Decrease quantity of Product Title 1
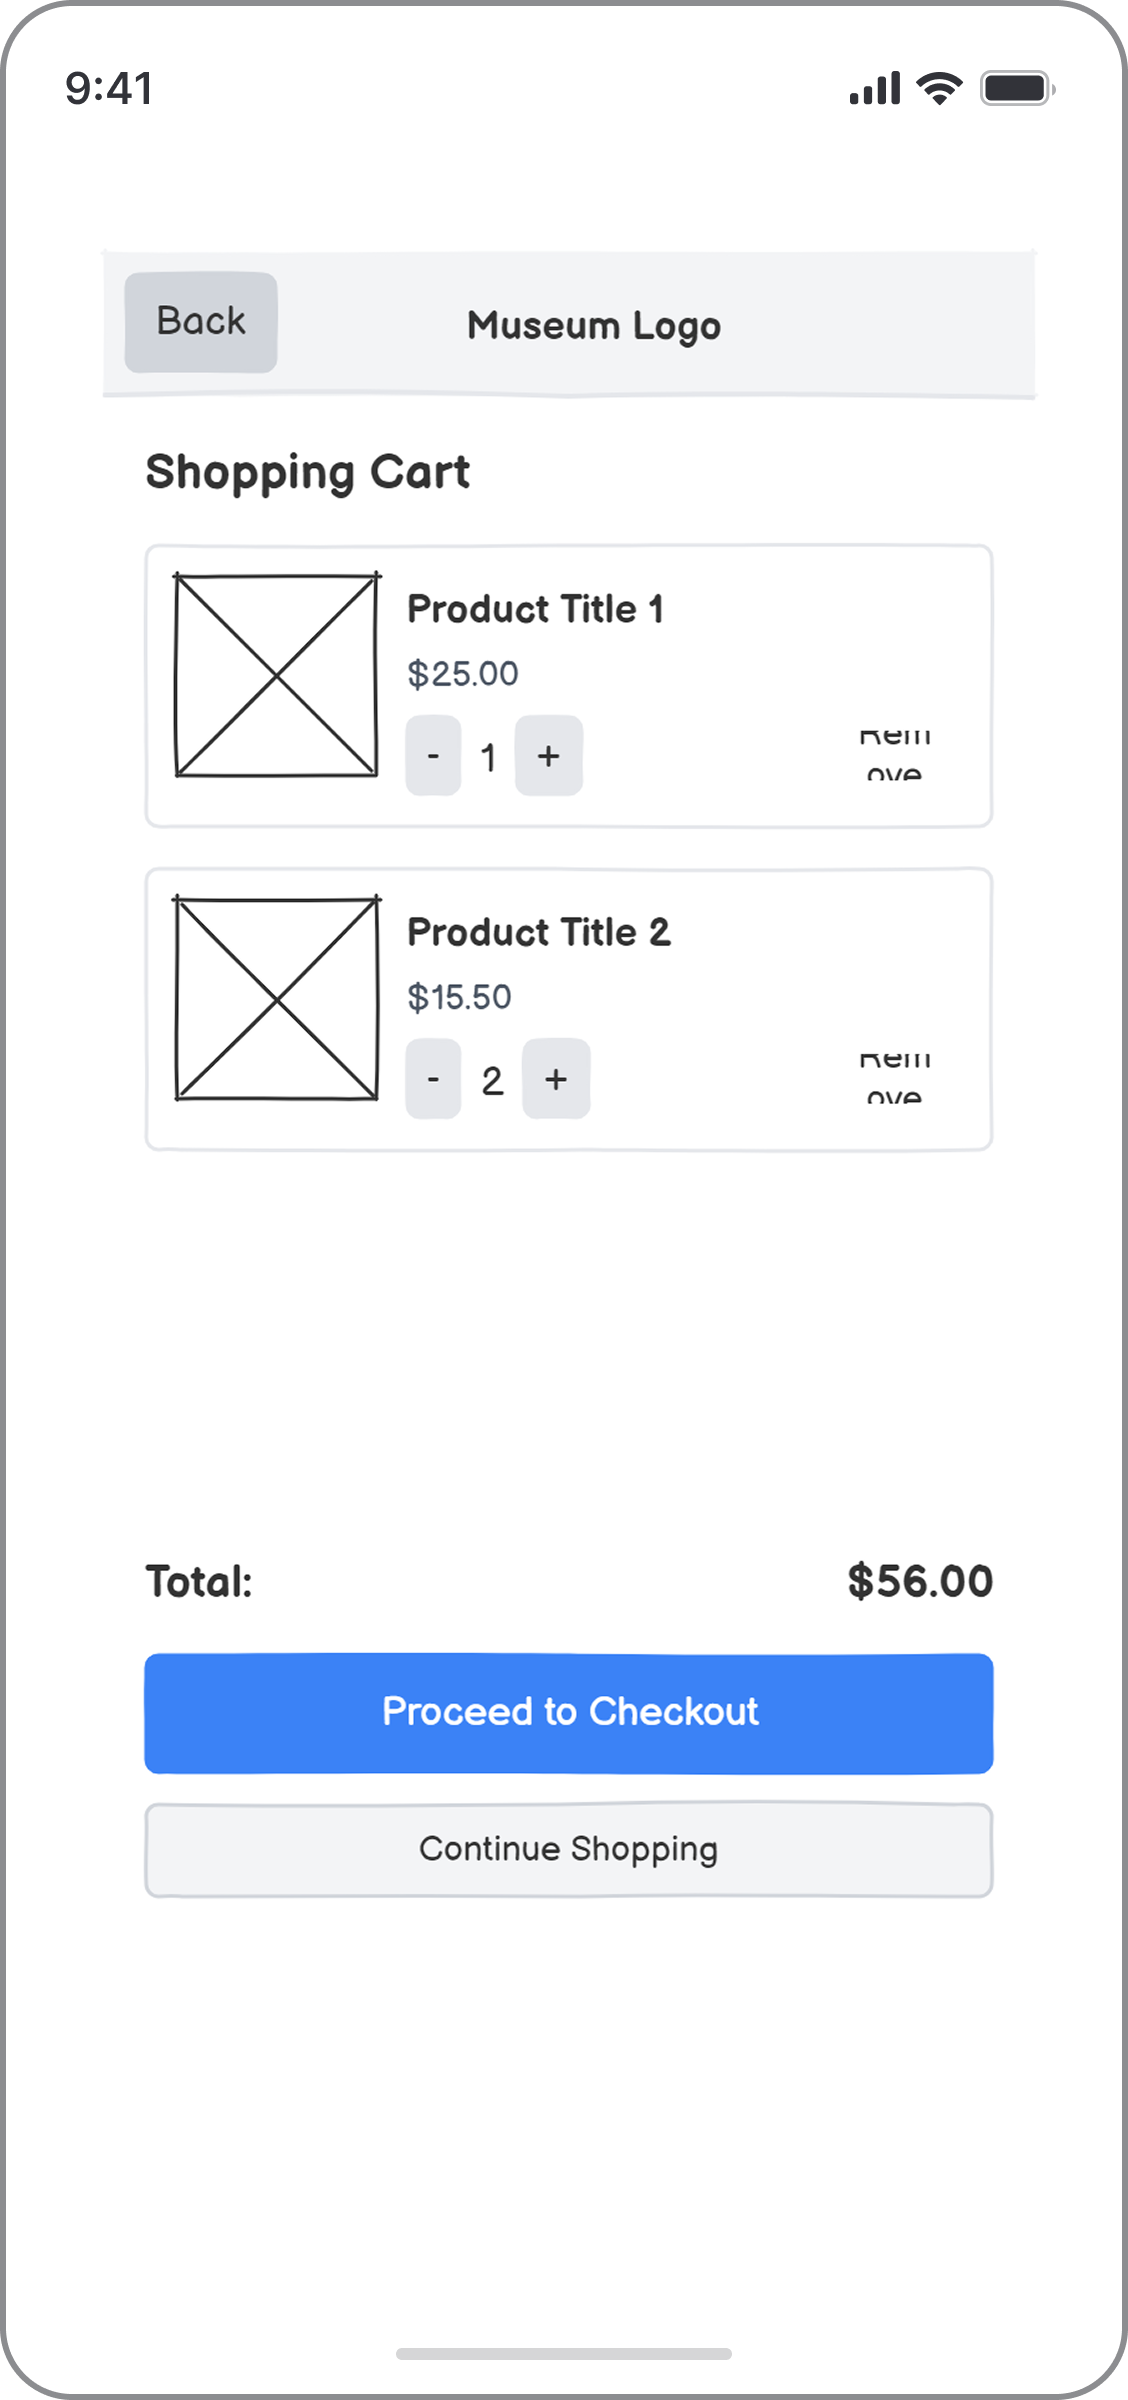This screenshot has height=2400, width=1128. coord(433,756)
